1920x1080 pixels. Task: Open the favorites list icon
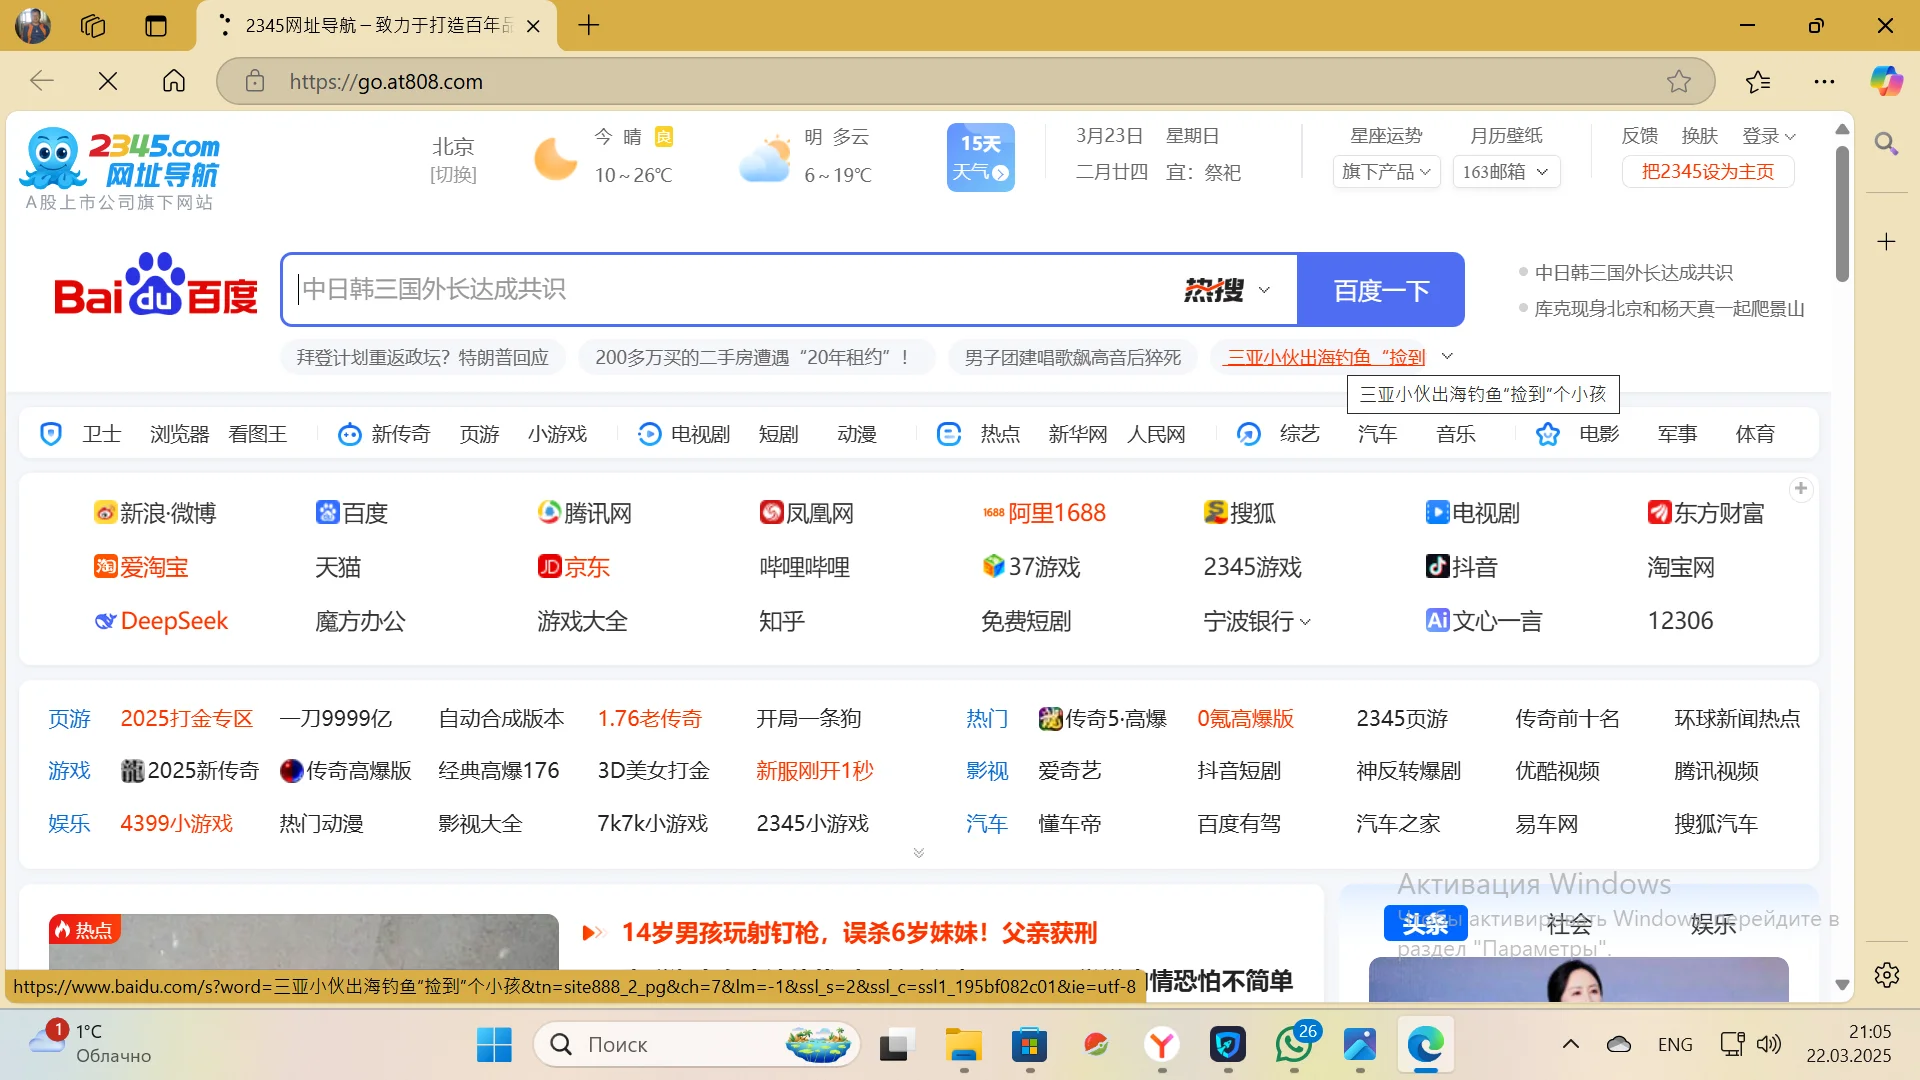tap(1757, 81)
